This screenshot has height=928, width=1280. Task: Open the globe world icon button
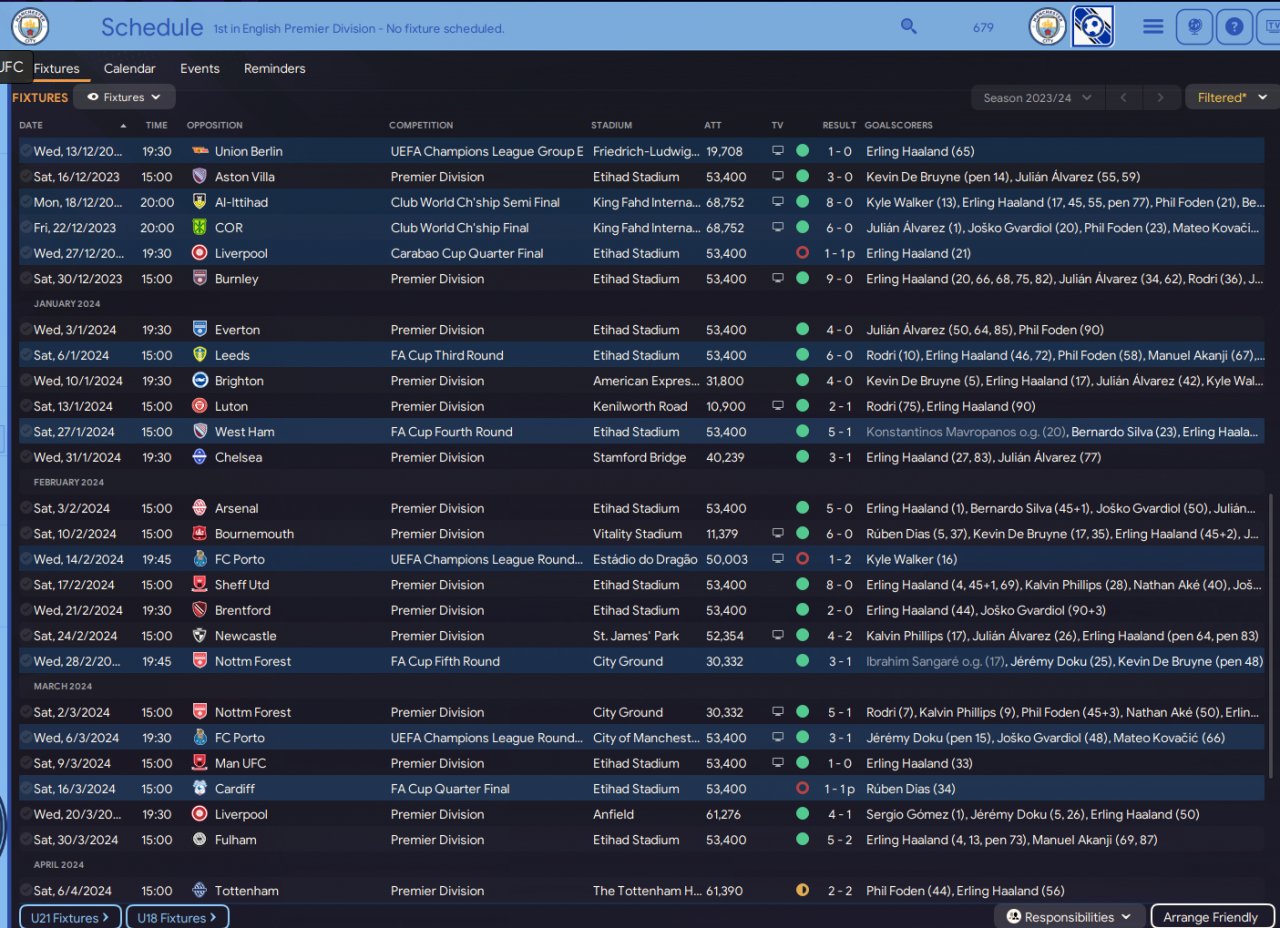pyautogui.click(x=1194, y=27)
